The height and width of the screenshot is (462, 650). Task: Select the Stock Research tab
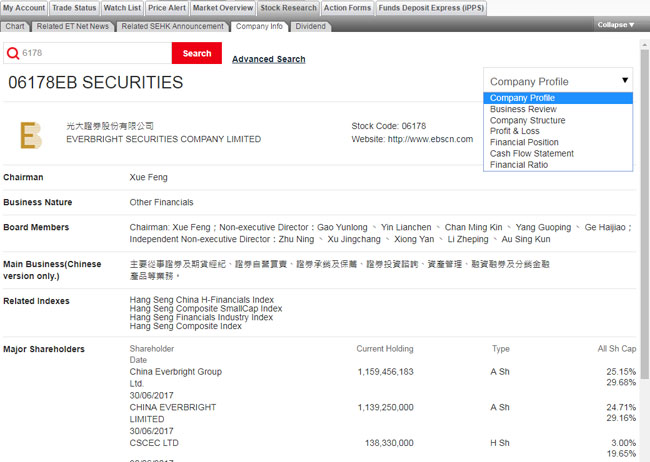pos(288,8)
